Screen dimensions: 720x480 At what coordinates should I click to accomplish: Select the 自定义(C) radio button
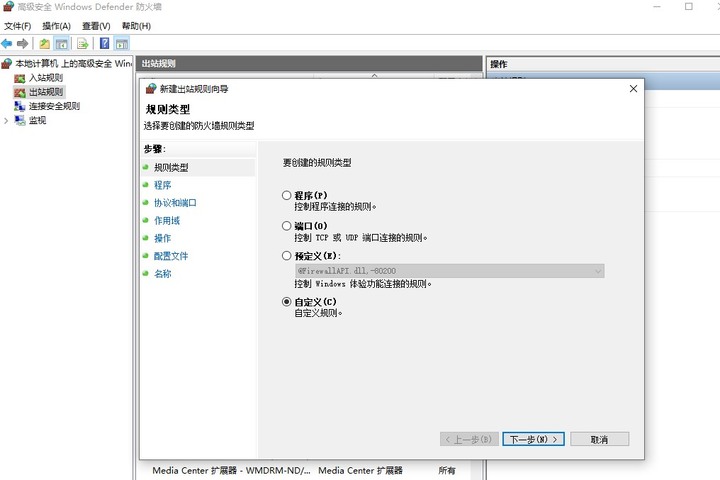point(287,302)
